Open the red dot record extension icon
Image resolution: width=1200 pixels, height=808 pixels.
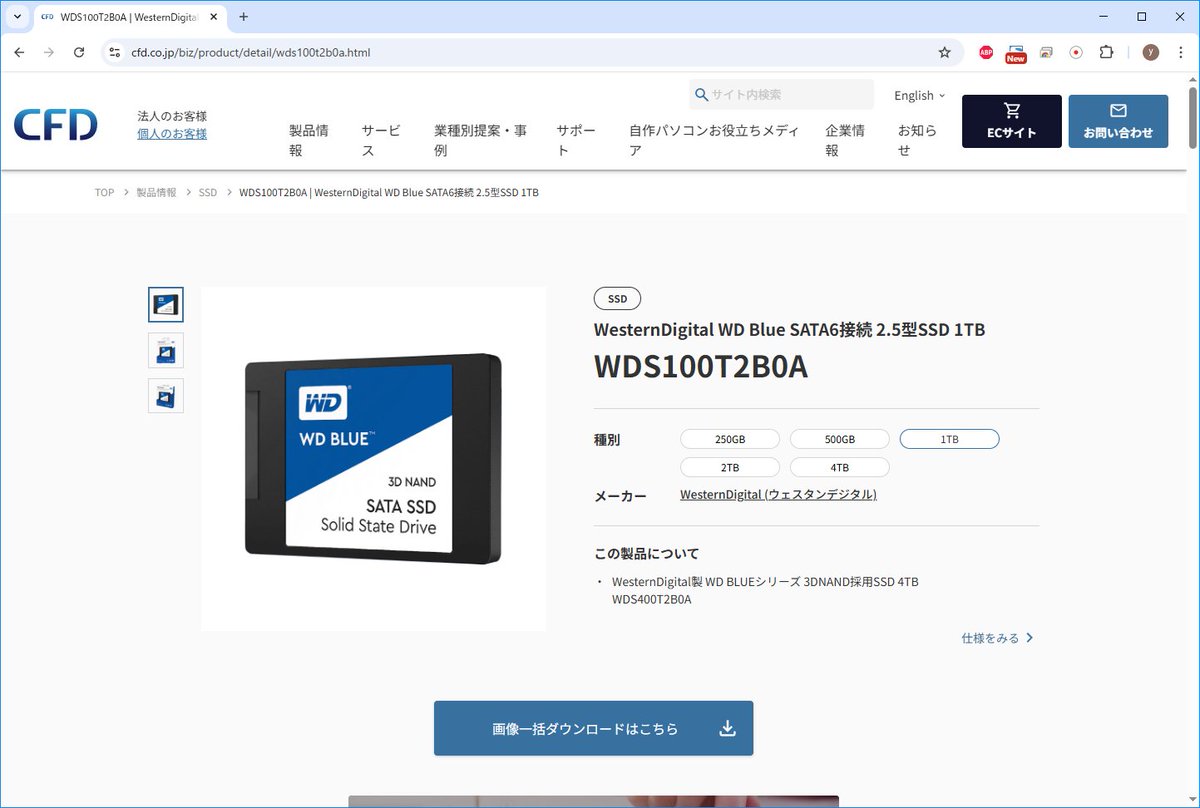coord(1076,52)
